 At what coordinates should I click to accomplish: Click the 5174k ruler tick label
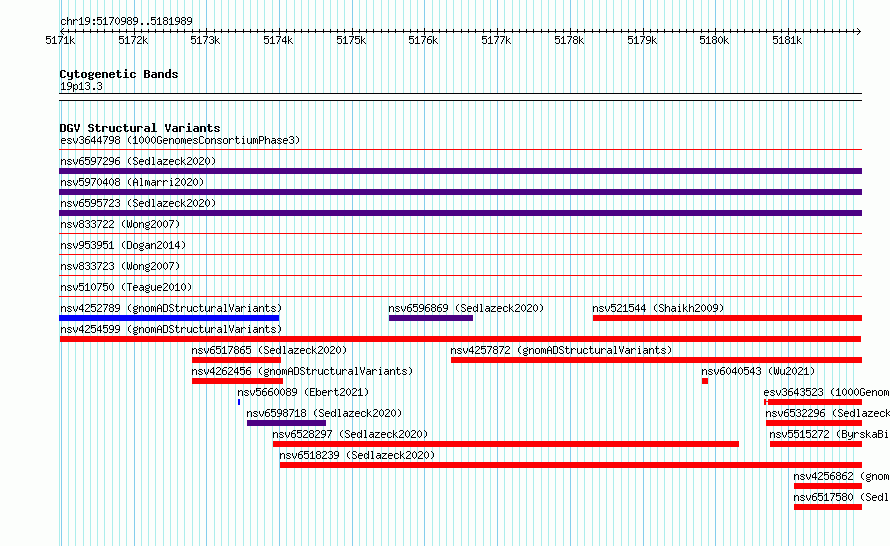point(278,40)
